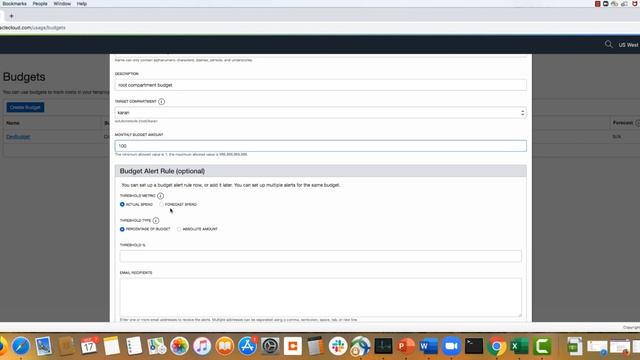
Task: Open System Preferences gear in dock
Action: (x=270, y=346)
